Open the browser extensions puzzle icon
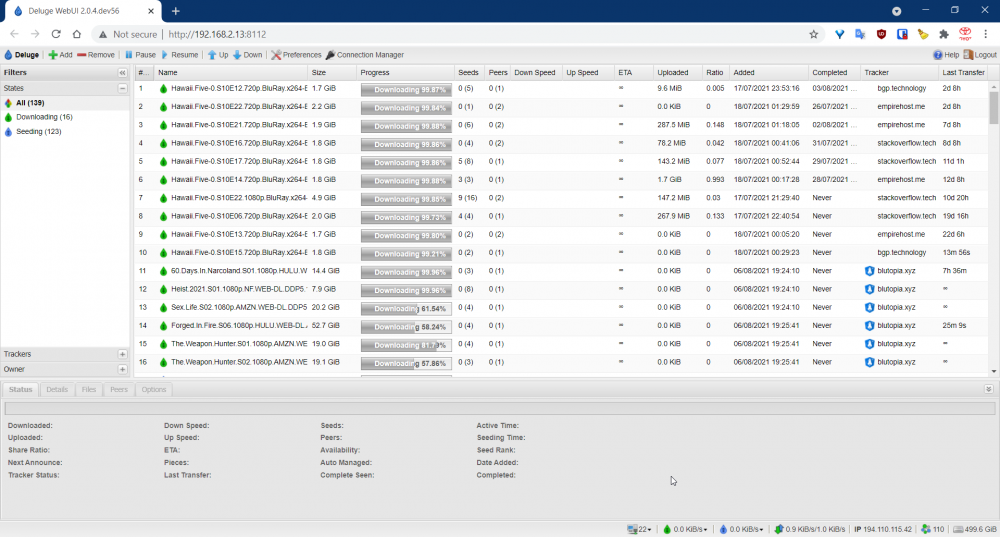 944,34
